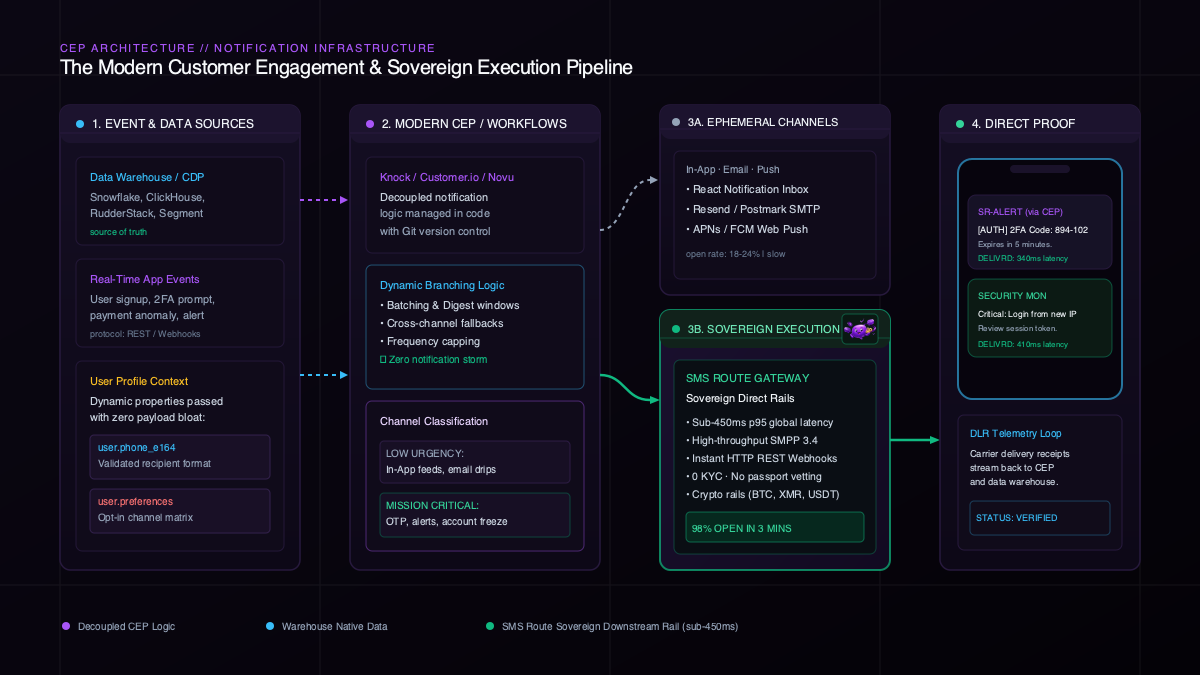Click the user.phone_e164 property box

point(180,456)
